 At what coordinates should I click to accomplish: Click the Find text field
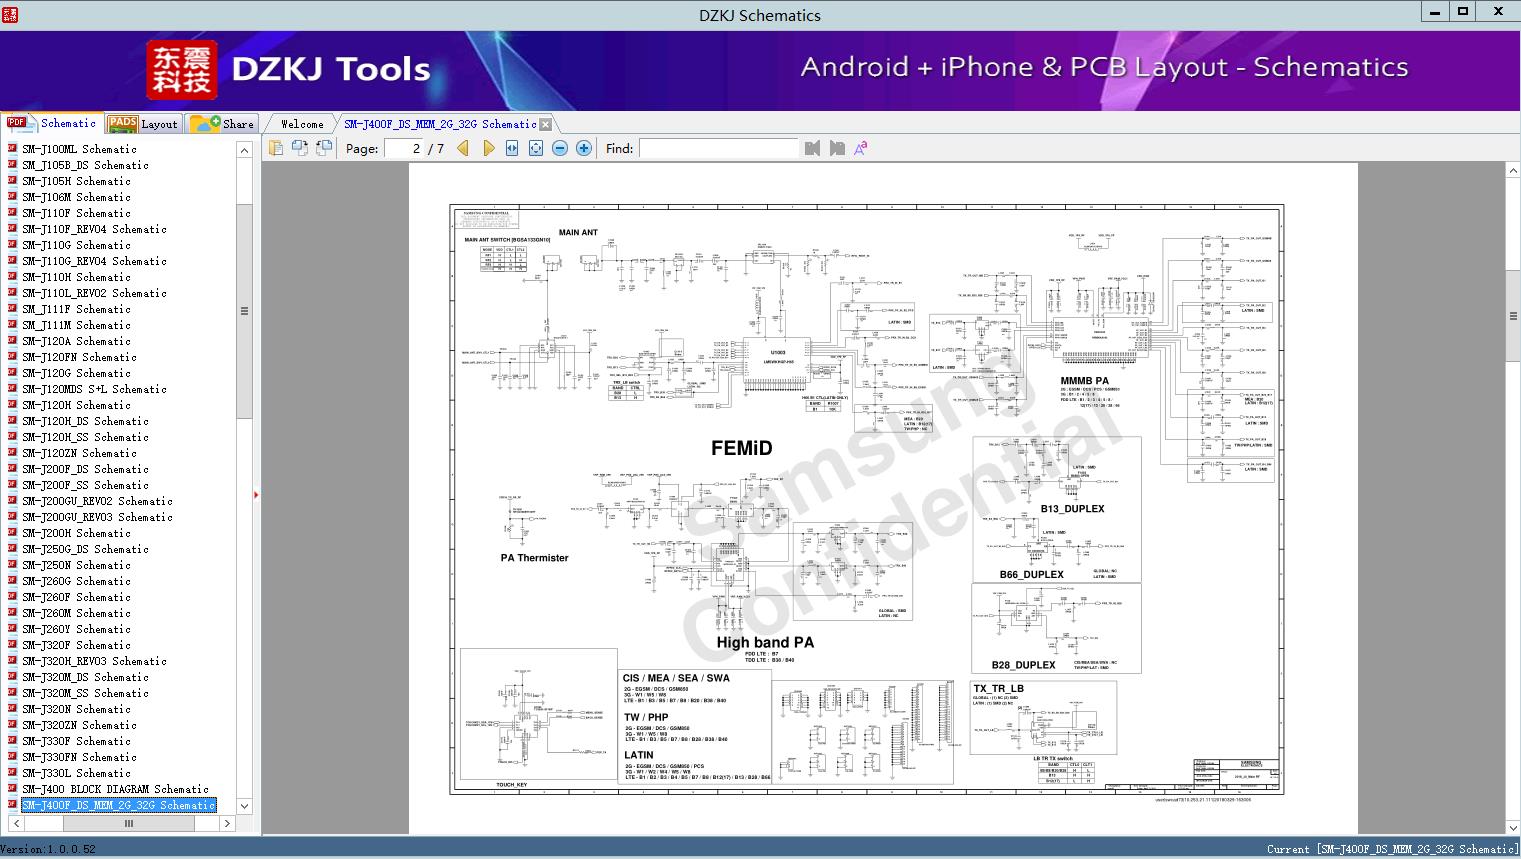click(718, 148)
